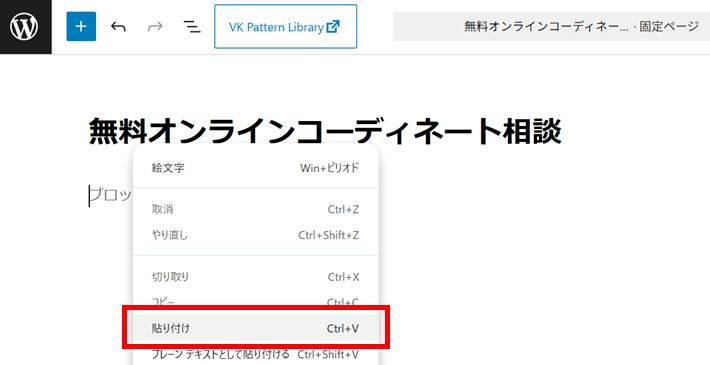Select 切り取り in the context menu
Screen dimensions: 710x365
(x=255, y=277)
